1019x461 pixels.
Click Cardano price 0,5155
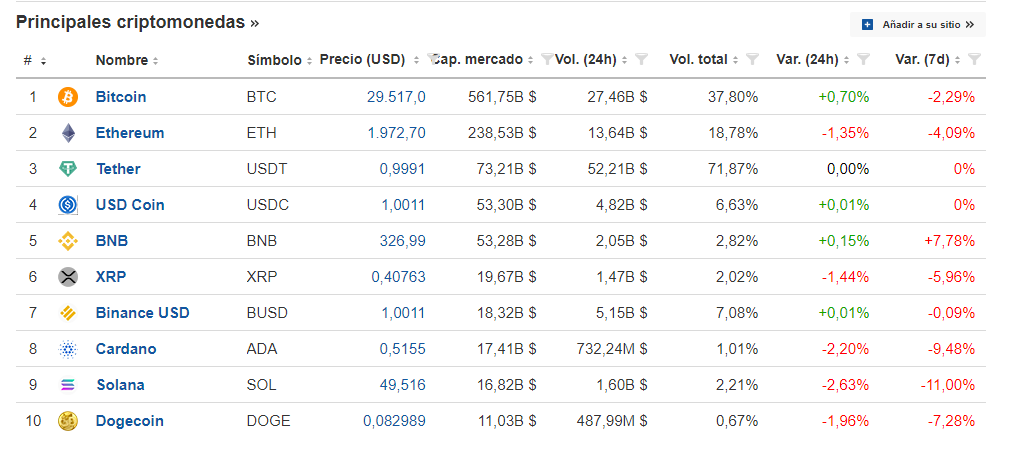point(403,349)
